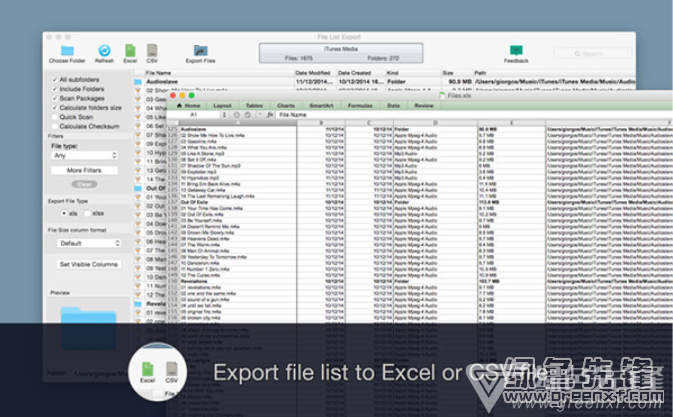Click the fx formula button in Excel

point(270,115)
